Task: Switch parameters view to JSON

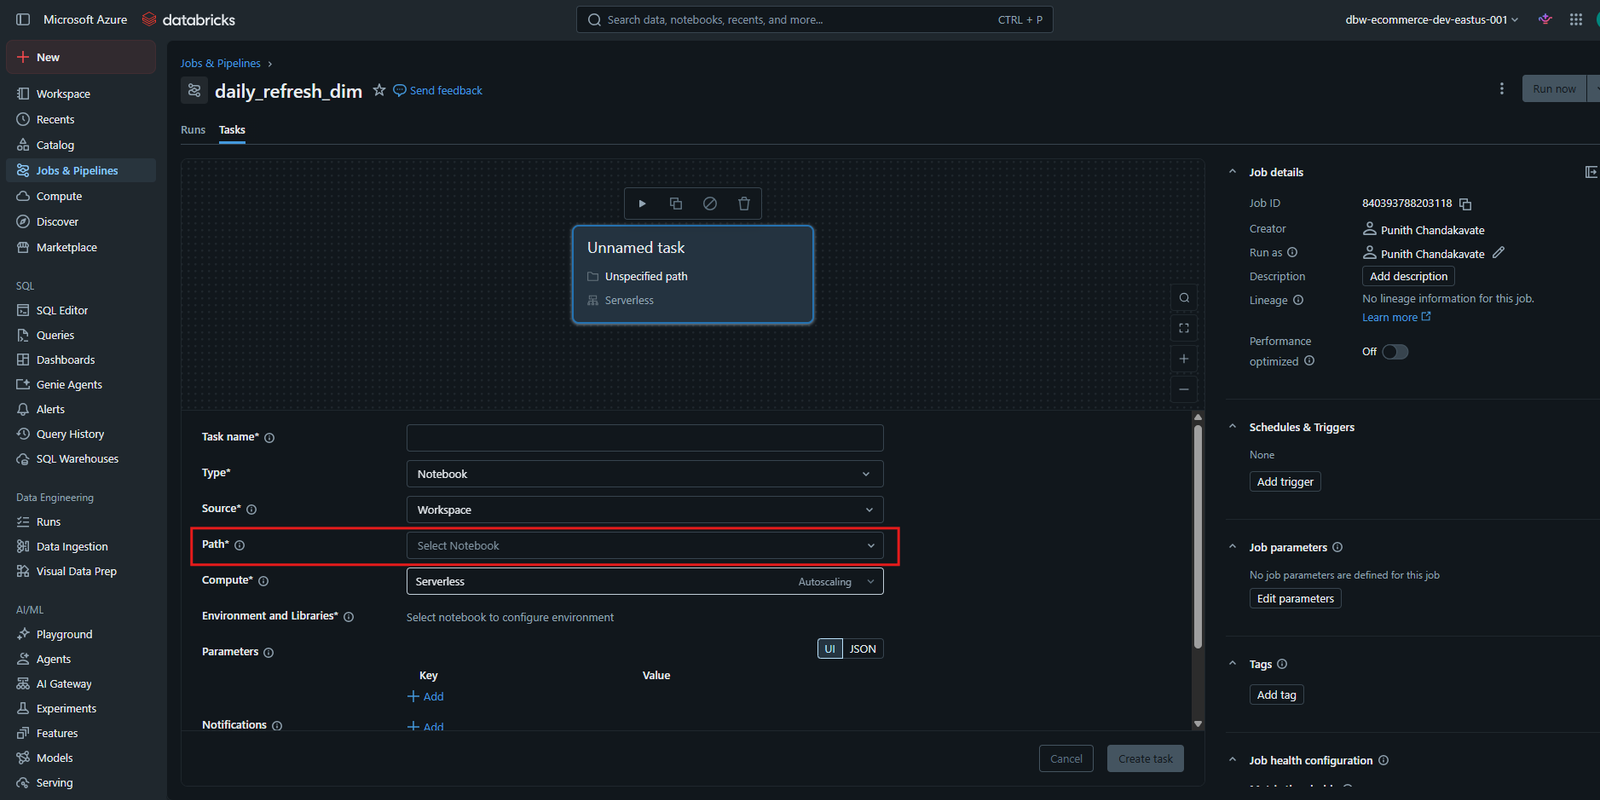Action: [x=863, y=649]
